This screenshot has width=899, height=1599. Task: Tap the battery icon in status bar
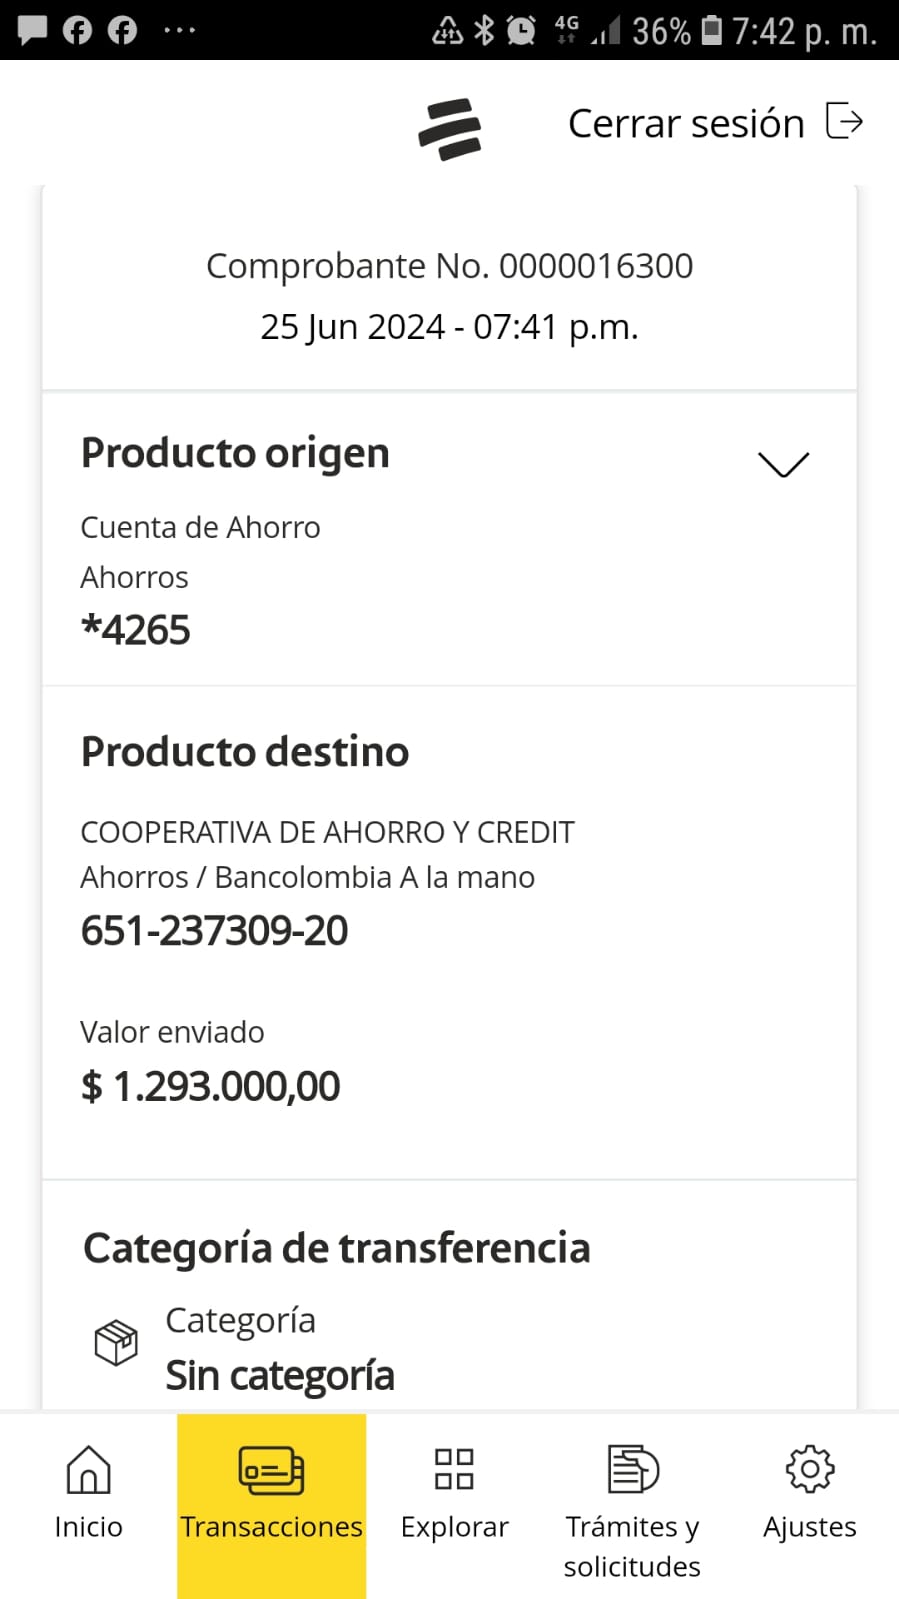point(711,30)
